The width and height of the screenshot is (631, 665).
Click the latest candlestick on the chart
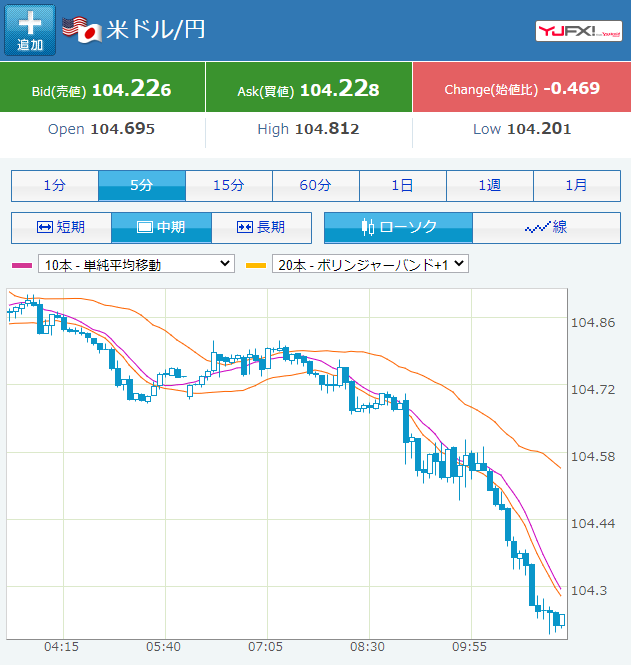(562, 620)
